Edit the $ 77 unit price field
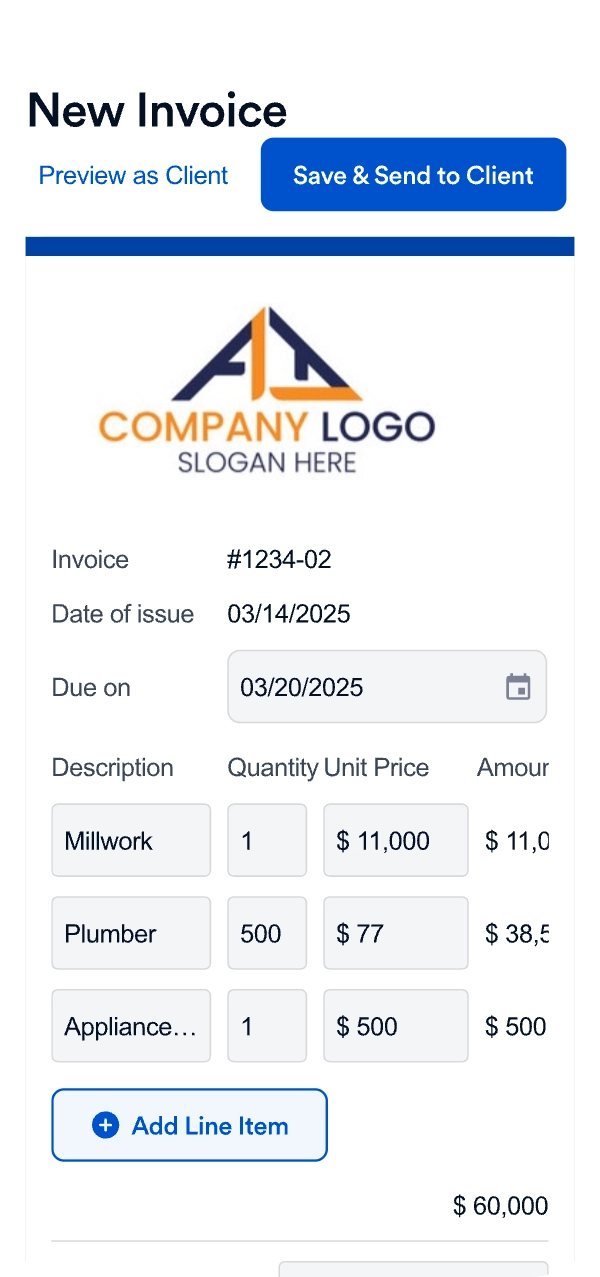 [x=396, y=933]
